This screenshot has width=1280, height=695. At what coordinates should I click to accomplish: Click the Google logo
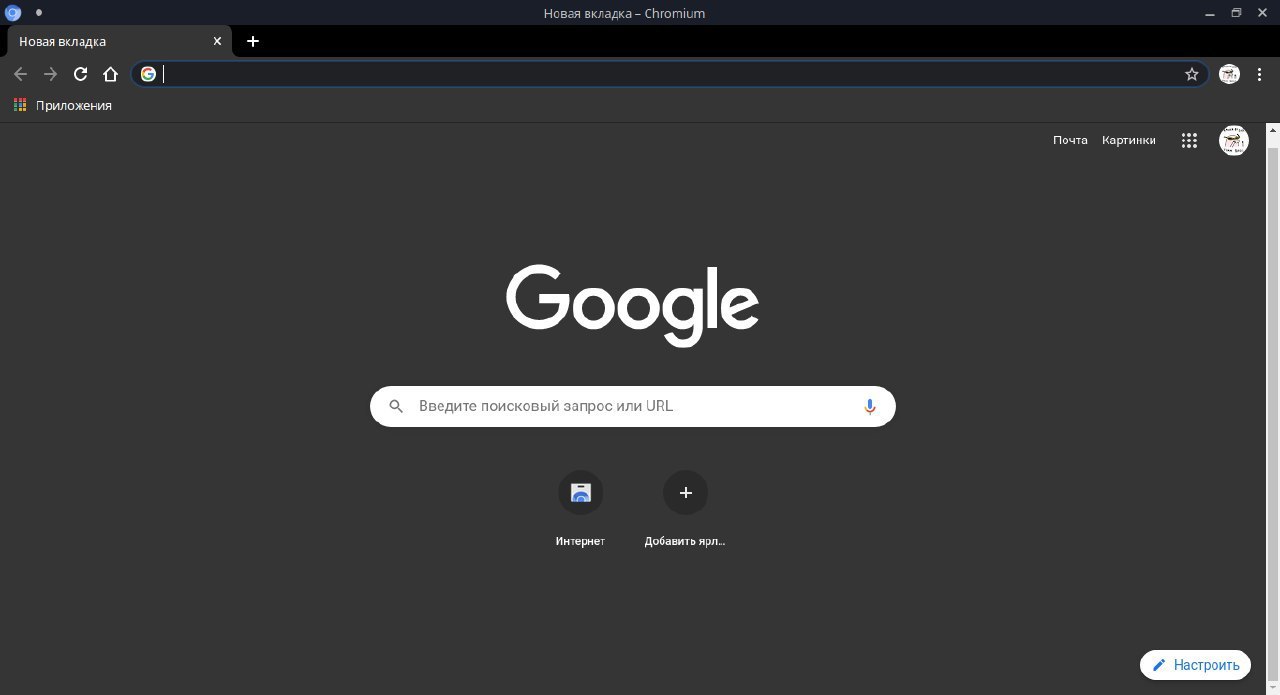tap(632, 305)
